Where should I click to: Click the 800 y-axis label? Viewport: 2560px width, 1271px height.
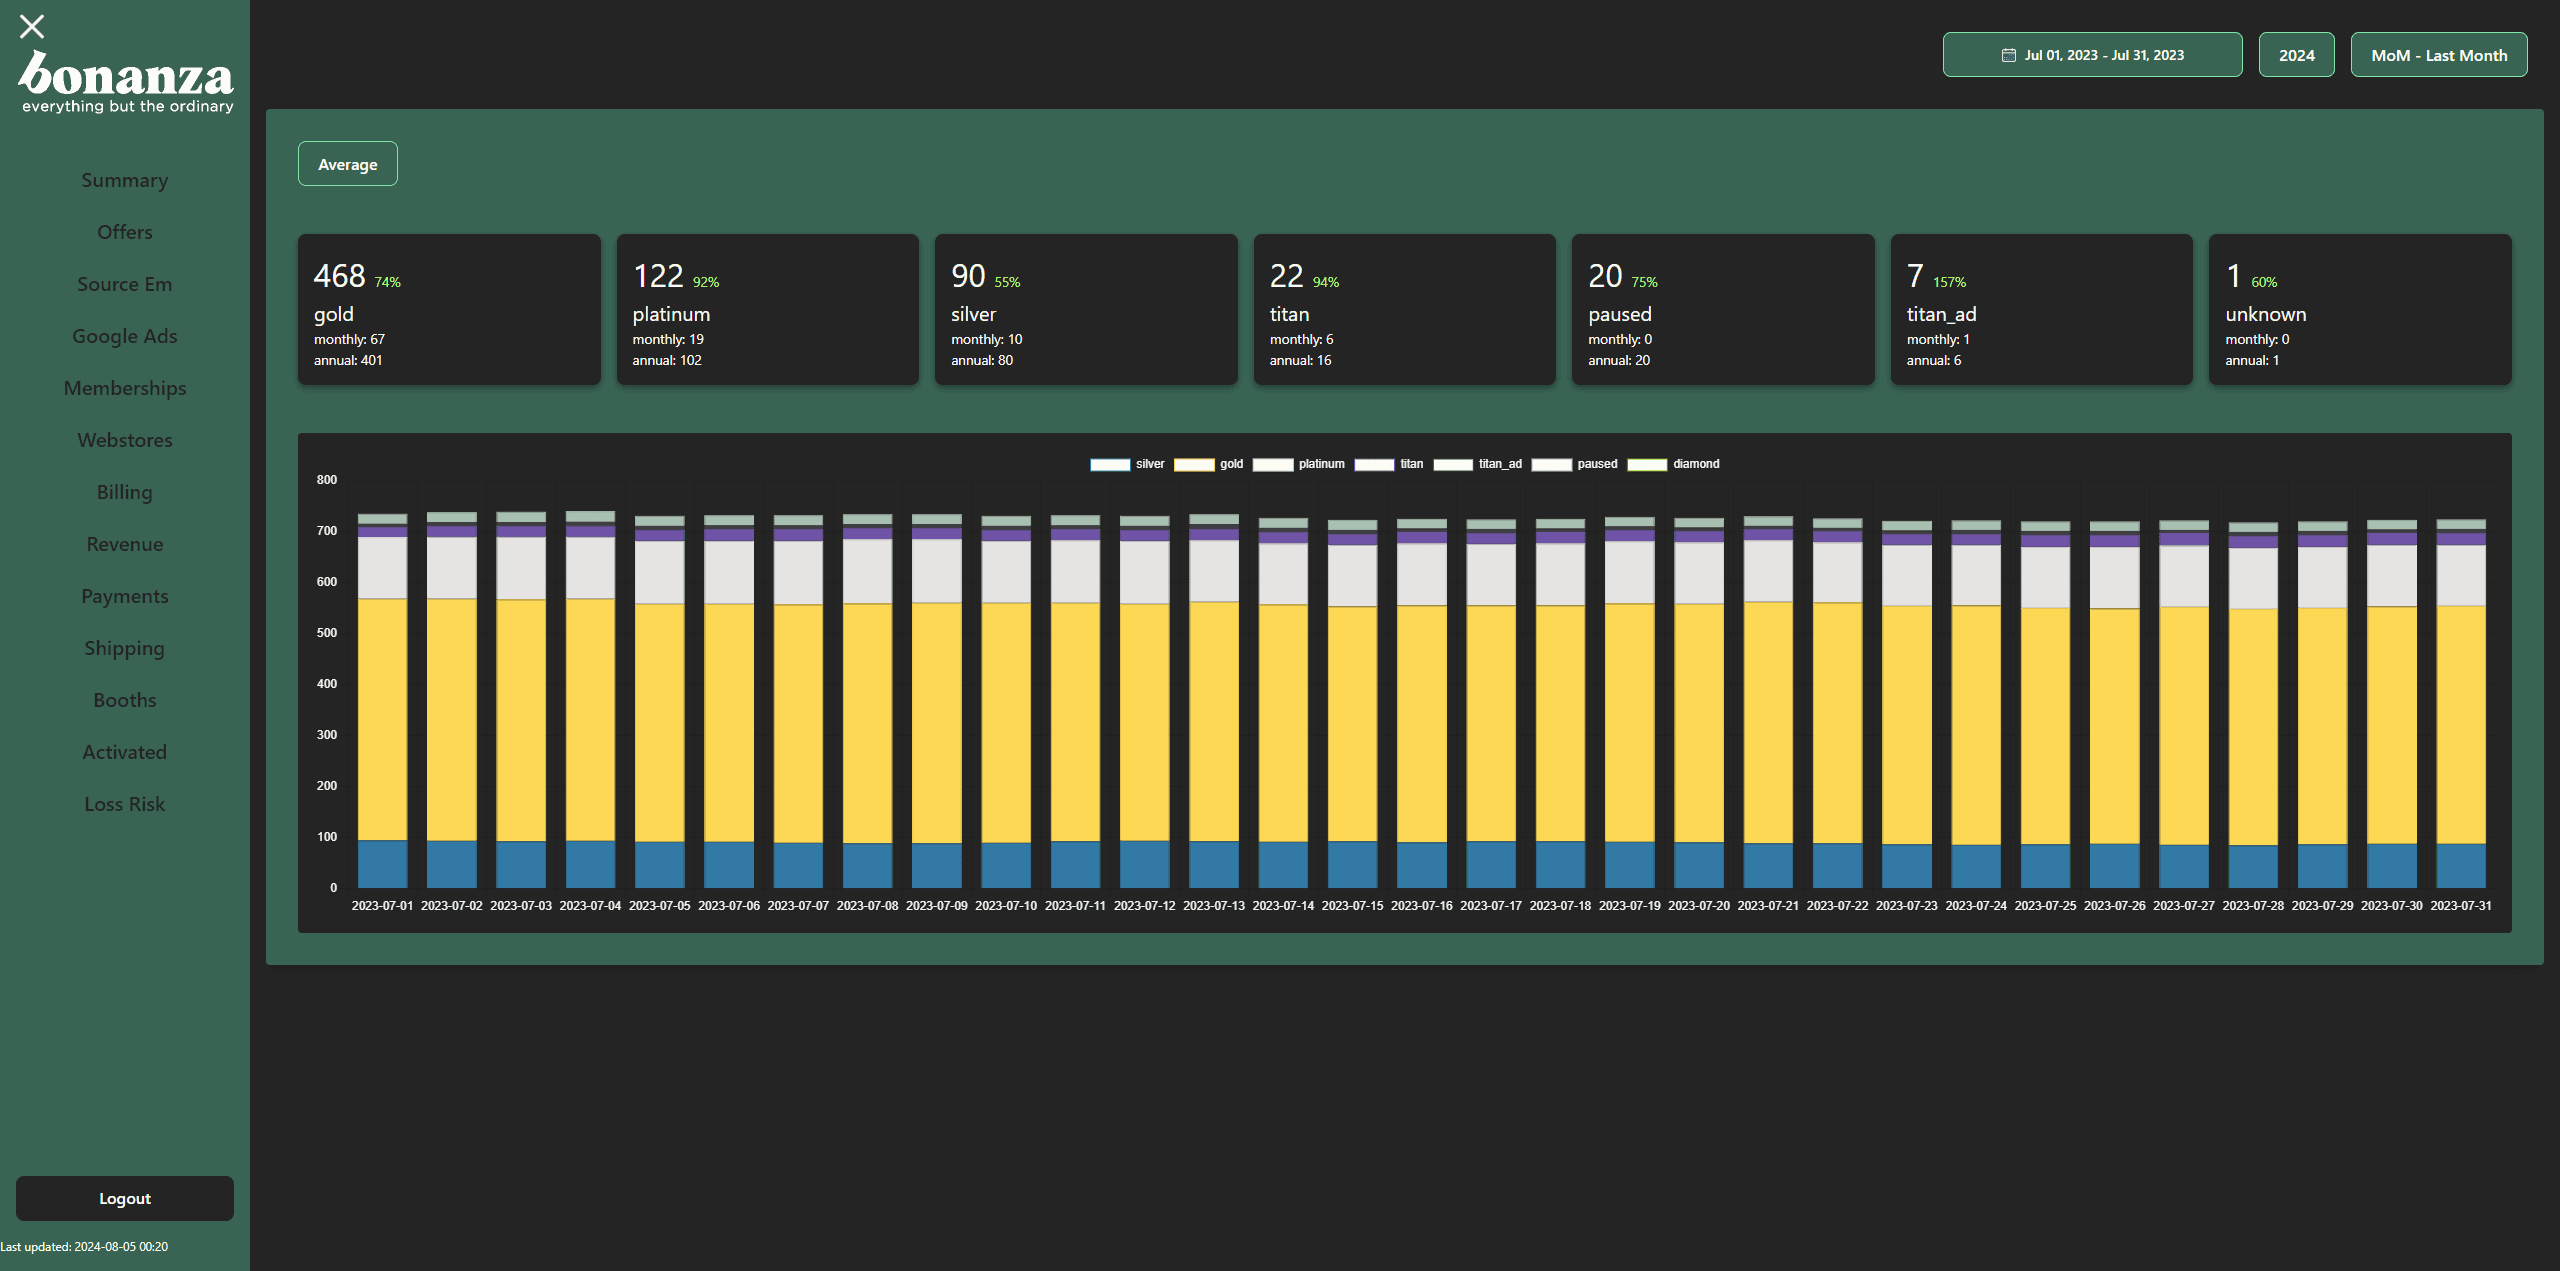point(327,480)
